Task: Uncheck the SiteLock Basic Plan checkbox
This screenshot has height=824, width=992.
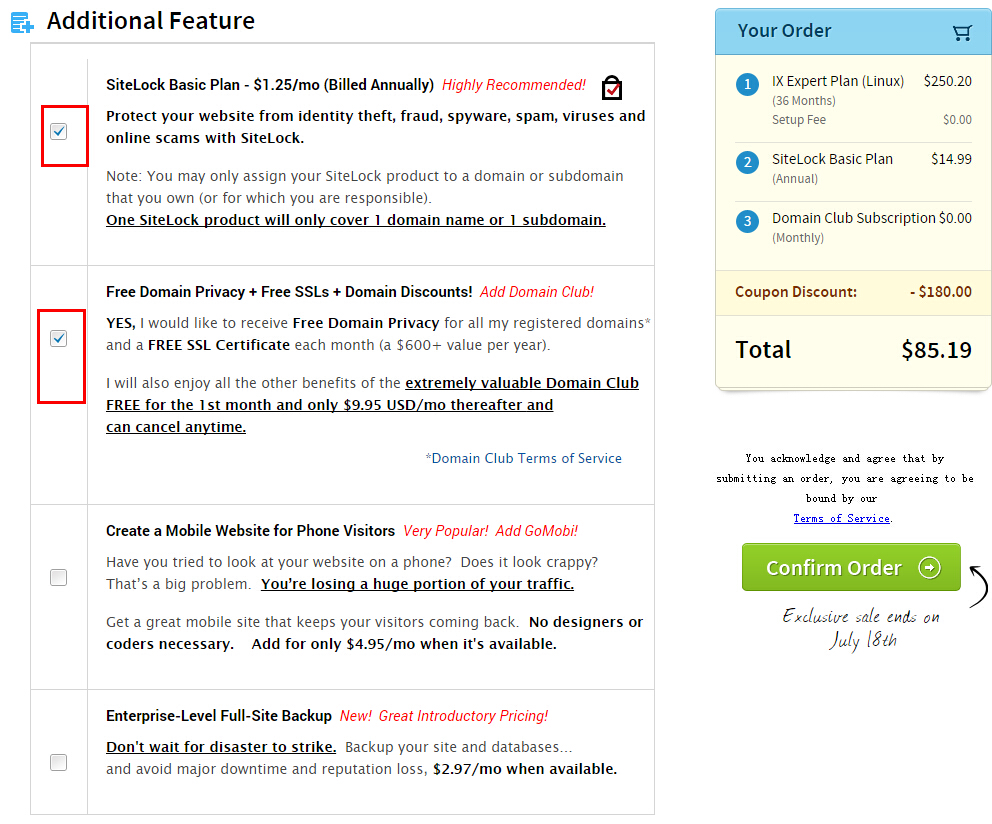Action: [x=58, y=132]
